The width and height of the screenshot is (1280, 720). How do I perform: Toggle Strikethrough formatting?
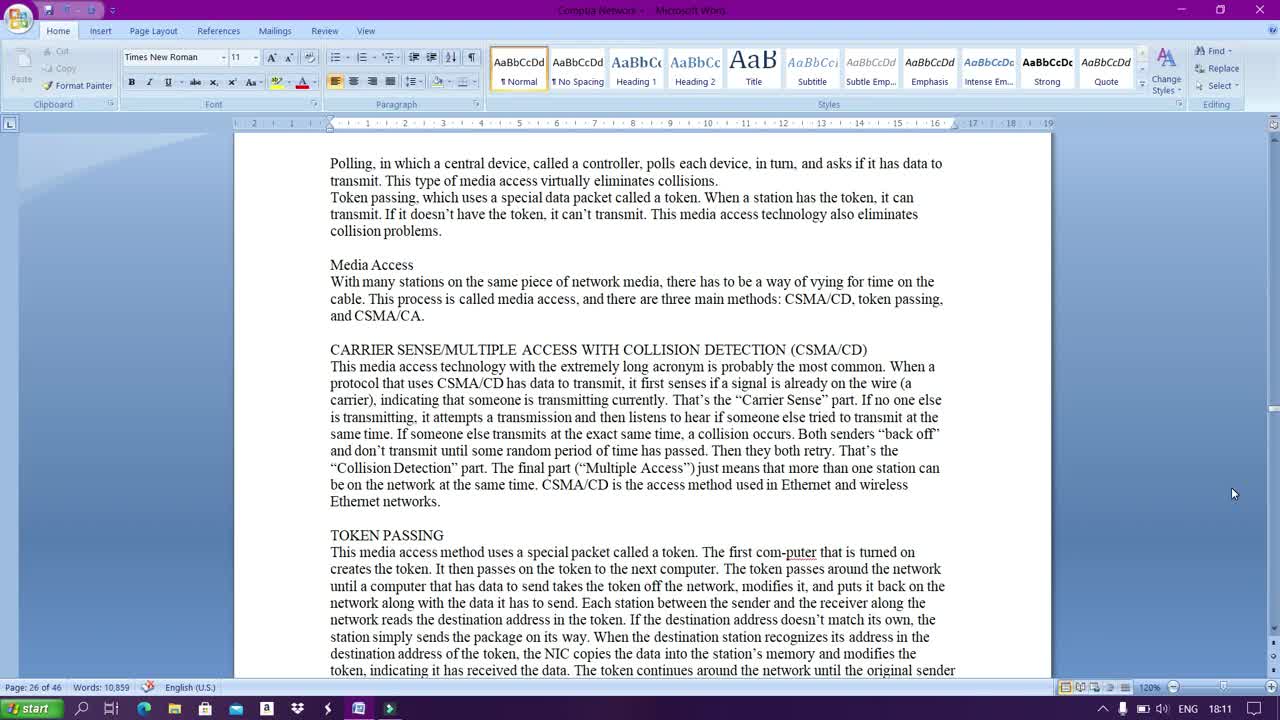pos(195,82)
